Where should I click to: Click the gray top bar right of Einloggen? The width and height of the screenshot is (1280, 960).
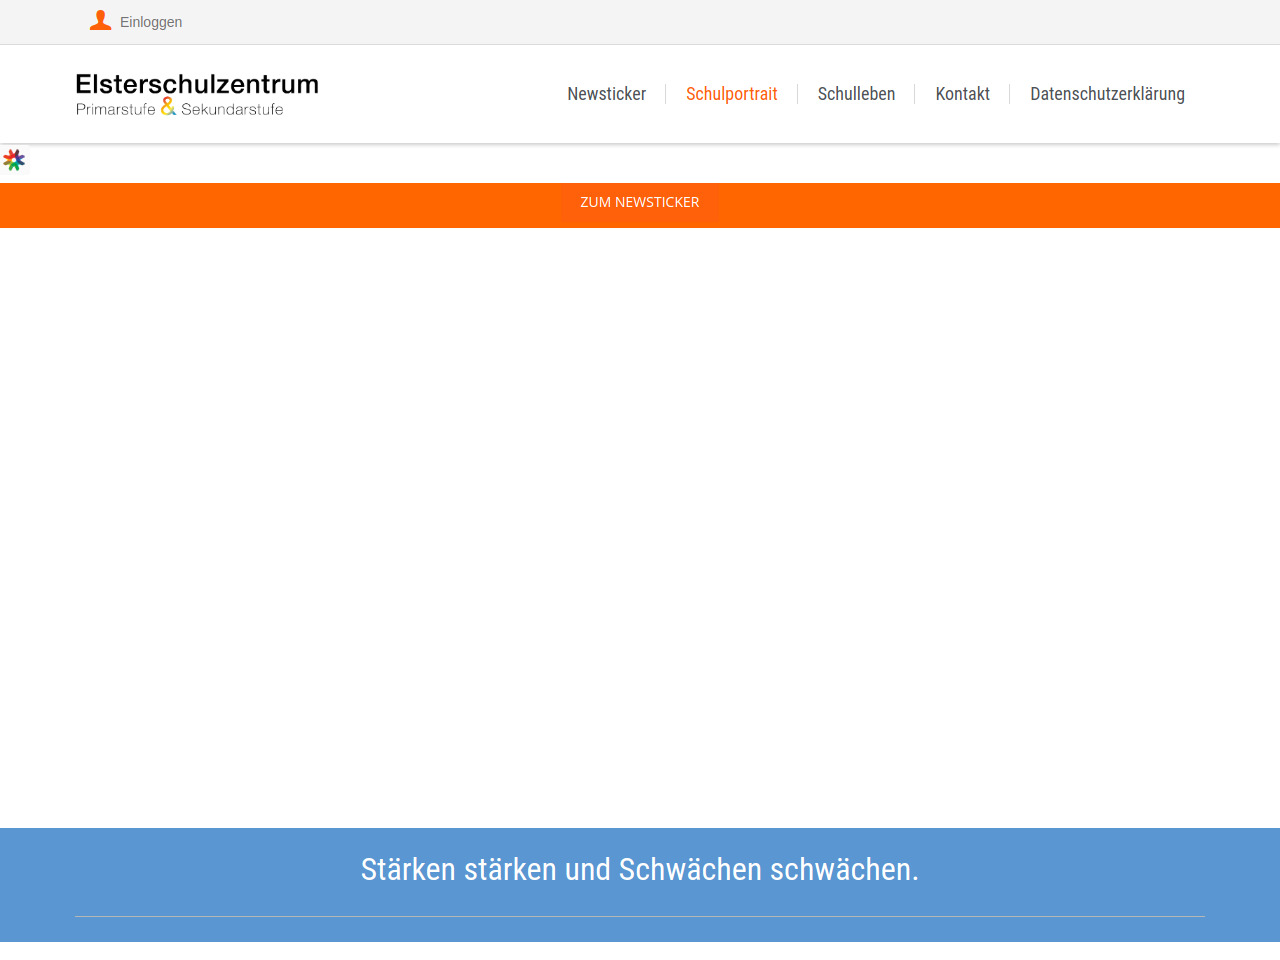(x=700, y=22)
